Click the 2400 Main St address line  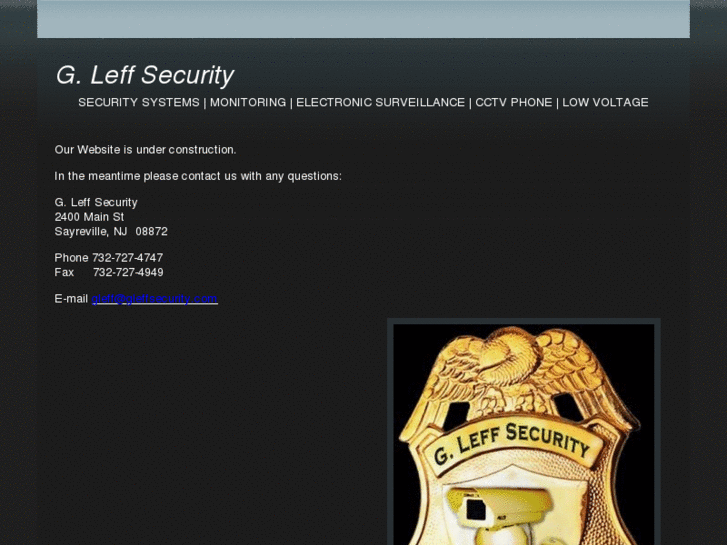[89, 217]
